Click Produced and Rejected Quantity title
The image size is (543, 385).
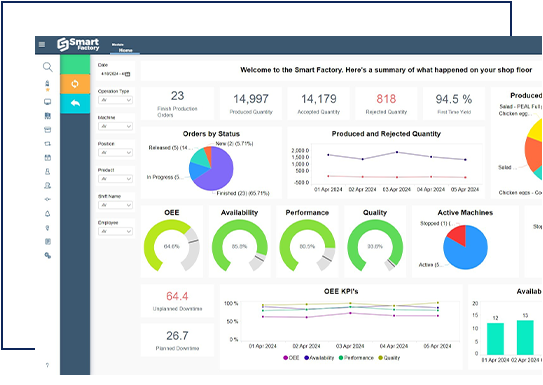tap(386, 134)
